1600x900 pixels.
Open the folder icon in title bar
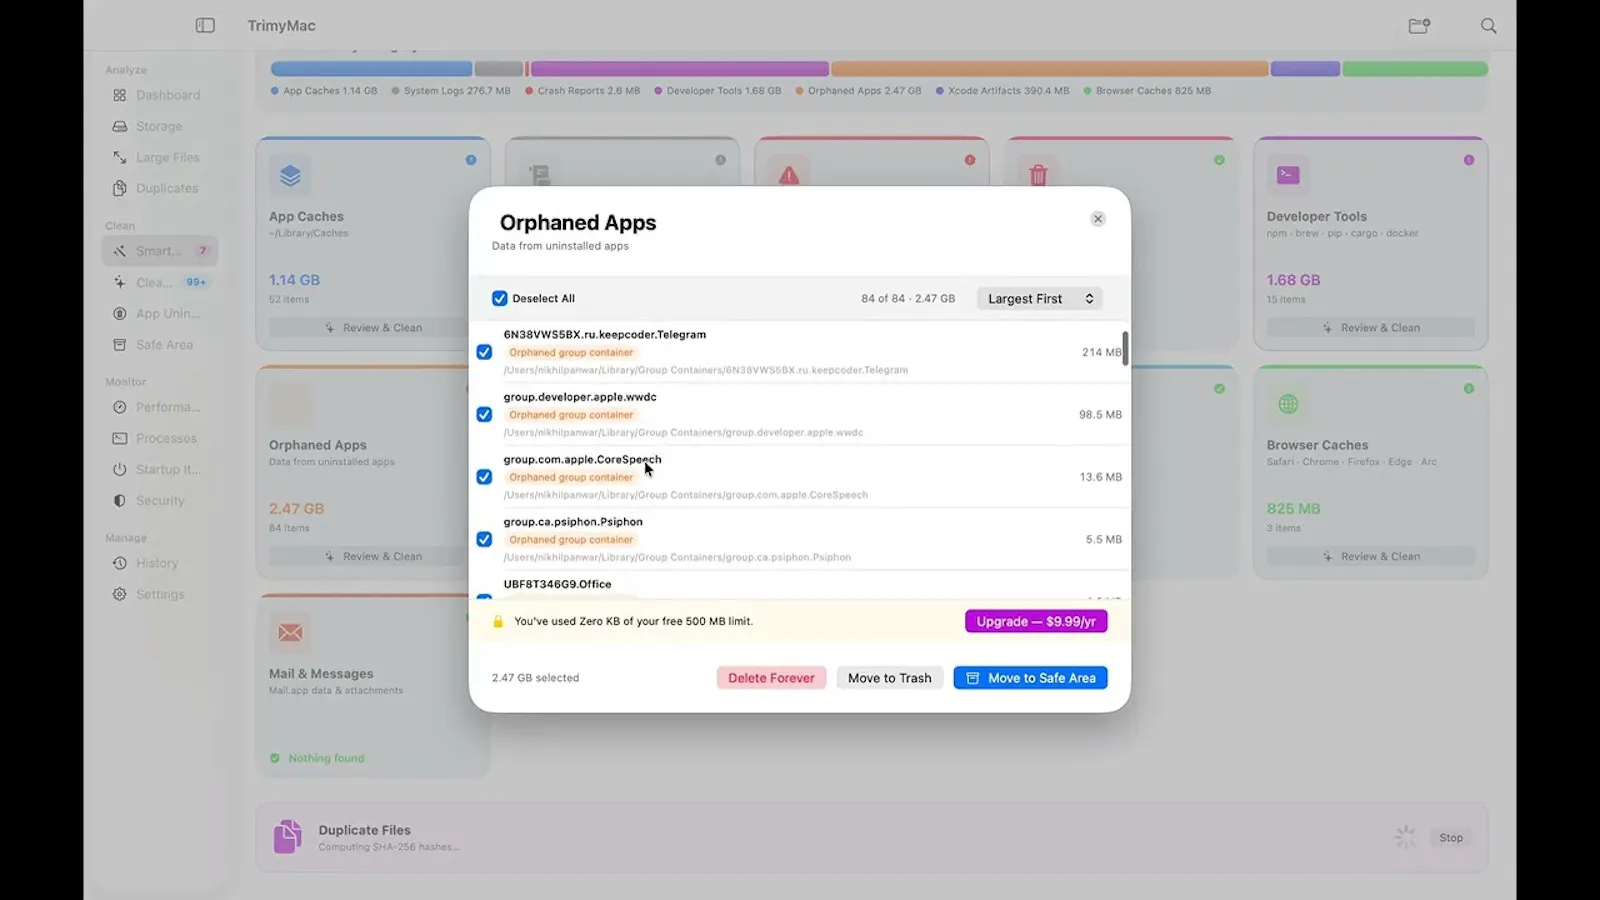(x=1419, y=25)
